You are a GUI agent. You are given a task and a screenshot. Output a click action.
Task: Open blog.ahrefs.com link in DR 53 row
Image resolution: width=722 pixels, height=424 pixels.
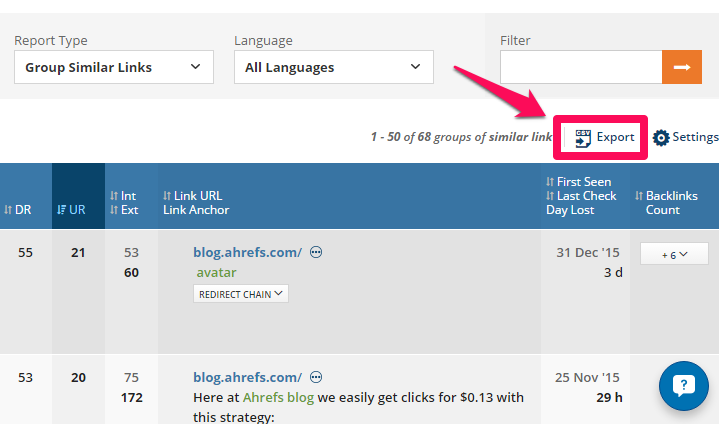click(x=248, y=378)
